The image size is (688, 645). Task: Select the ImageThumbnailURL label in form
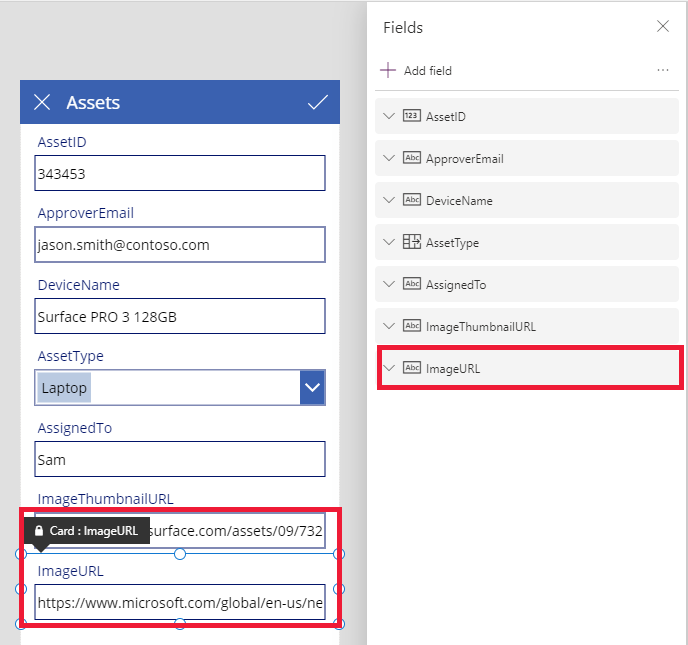coord(105,499)
